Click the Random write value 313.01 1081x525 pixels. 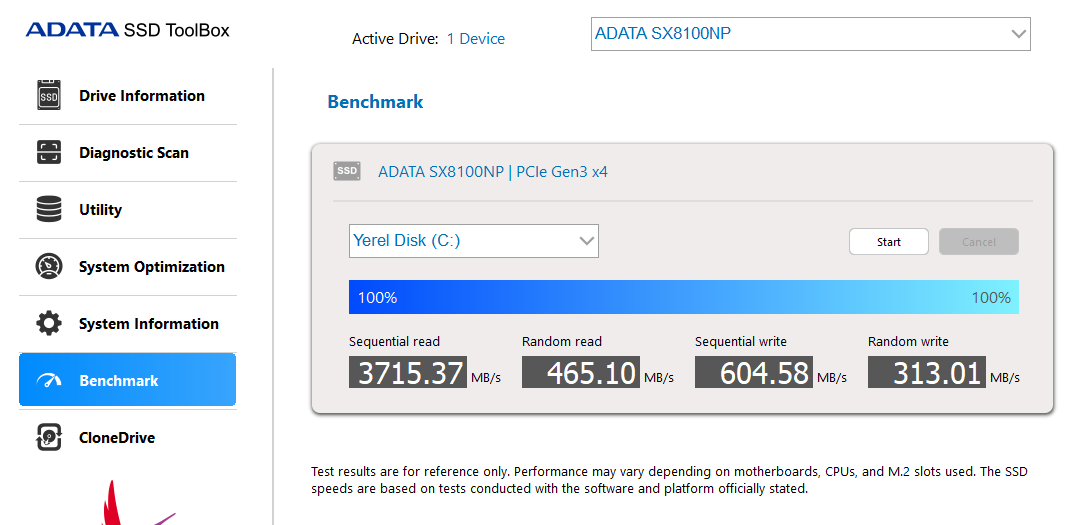pos(927,372)
